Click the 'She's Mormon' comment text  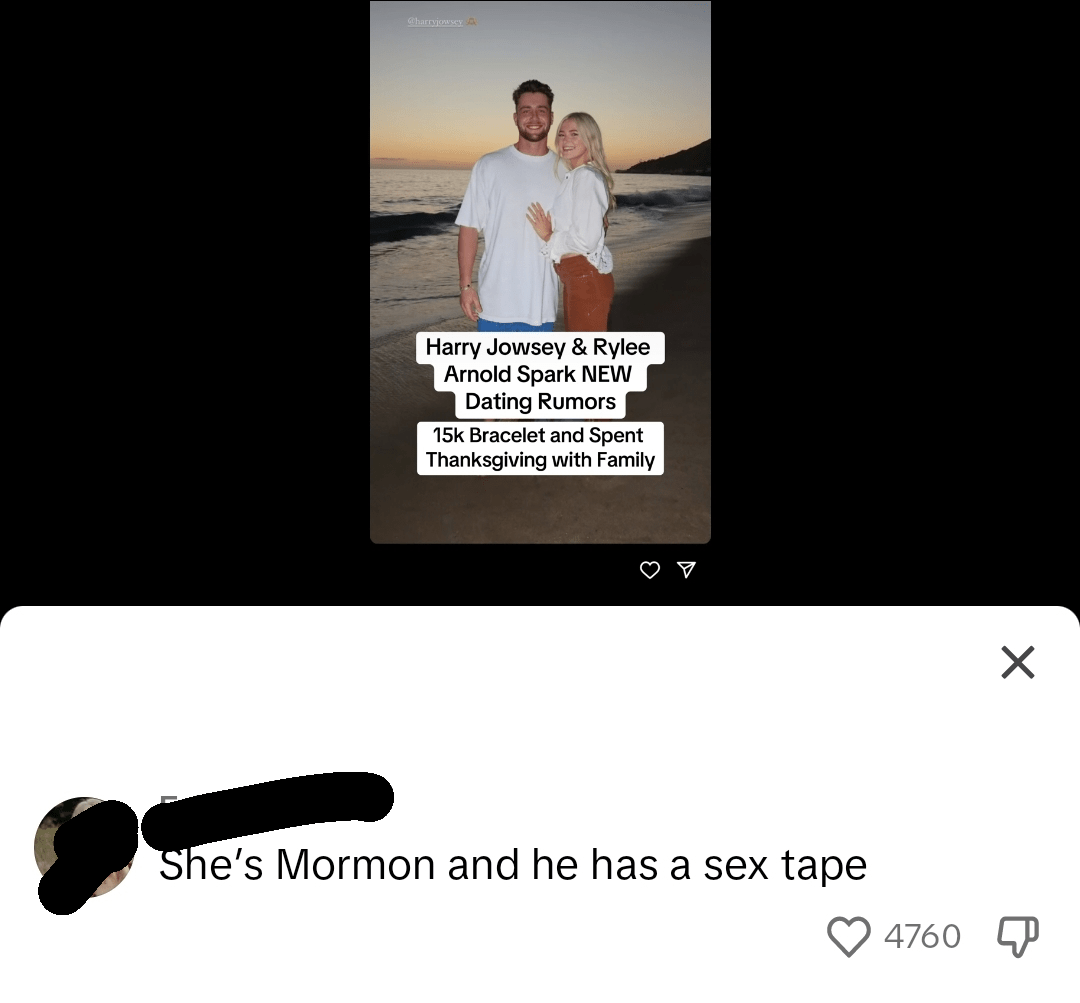click(512, 864)
